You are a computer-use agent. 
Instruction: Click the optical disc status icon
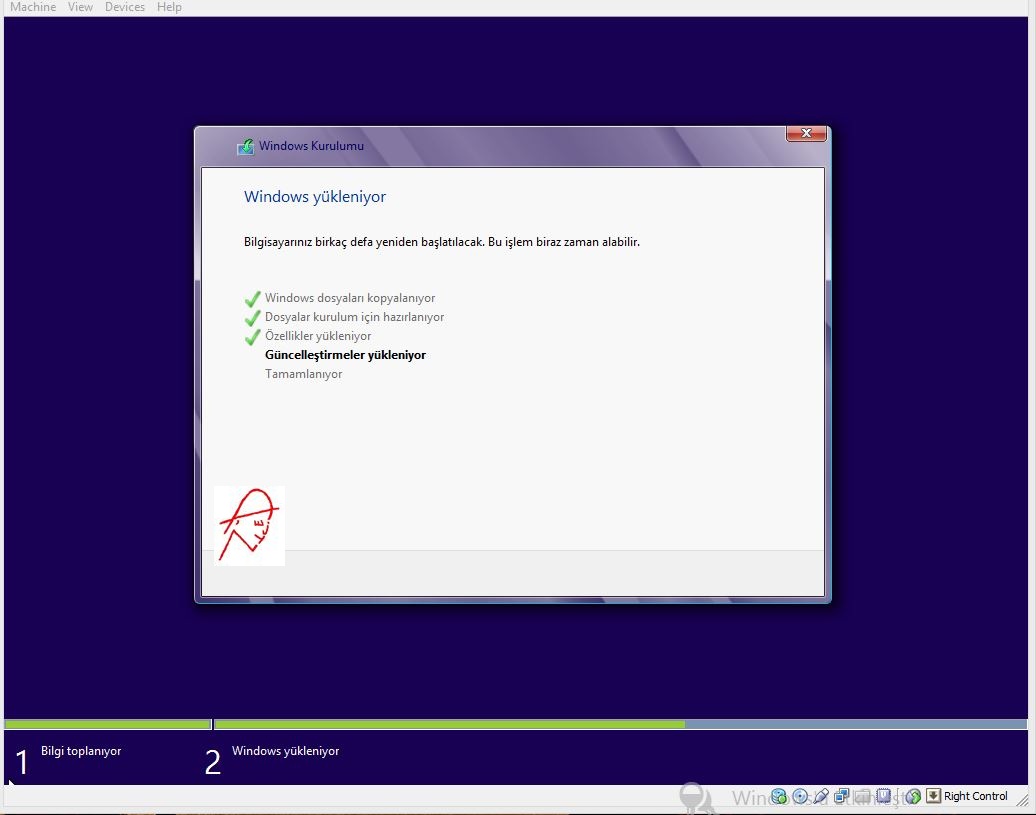point(800,796)
